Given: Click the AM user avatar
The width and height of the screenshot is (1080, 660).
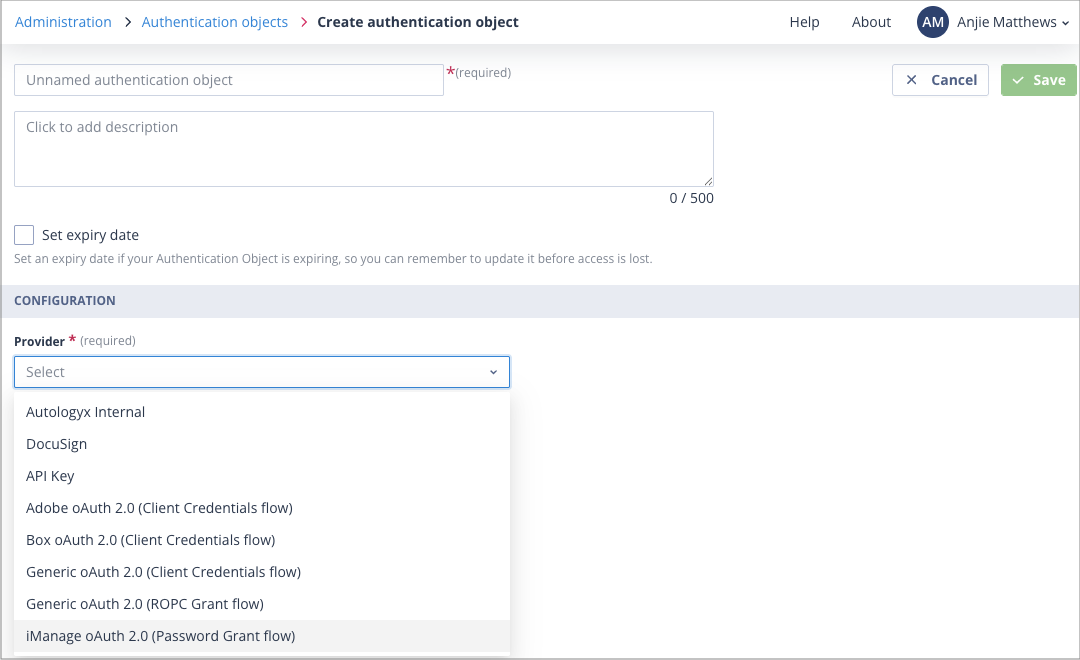Looking at the screenshot, I should tap(932, 22).
